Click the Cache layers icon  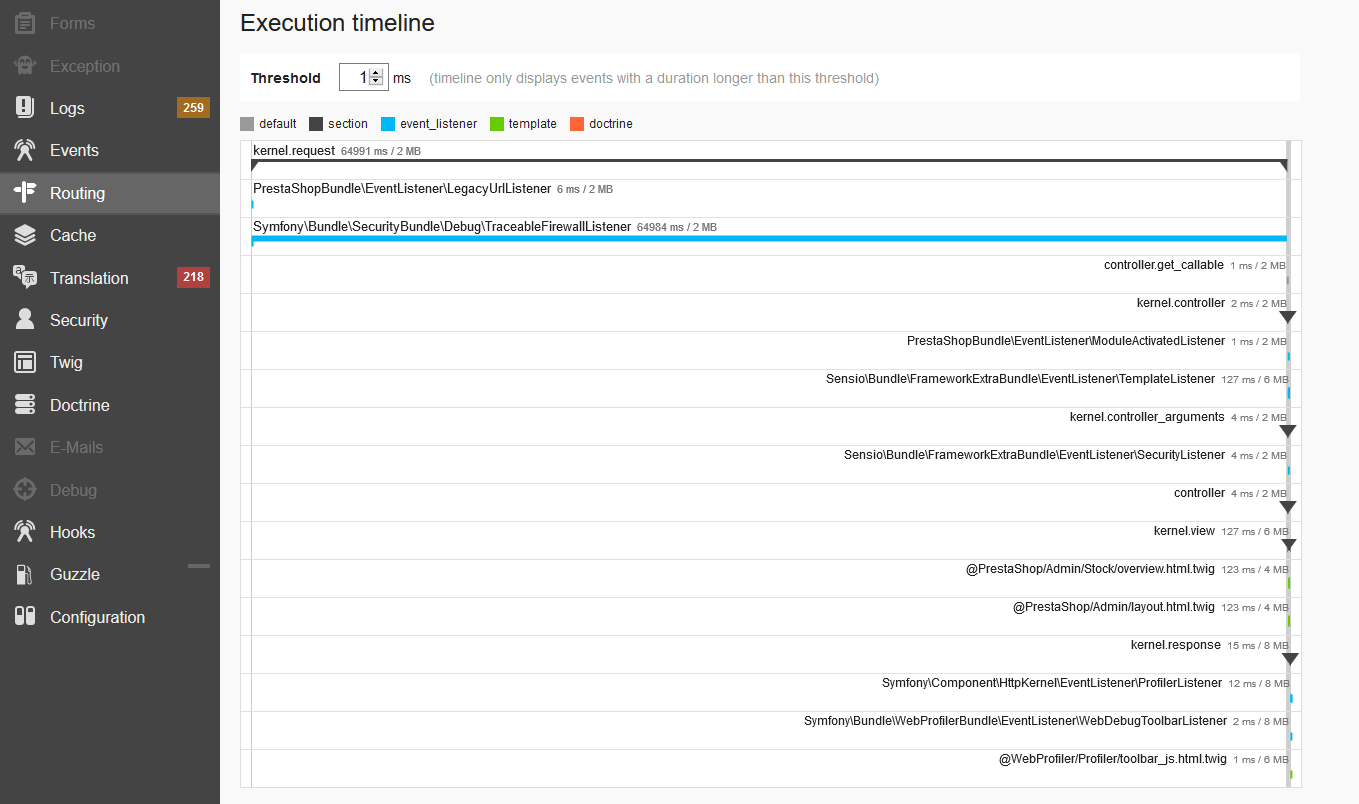tap(25, 235)
